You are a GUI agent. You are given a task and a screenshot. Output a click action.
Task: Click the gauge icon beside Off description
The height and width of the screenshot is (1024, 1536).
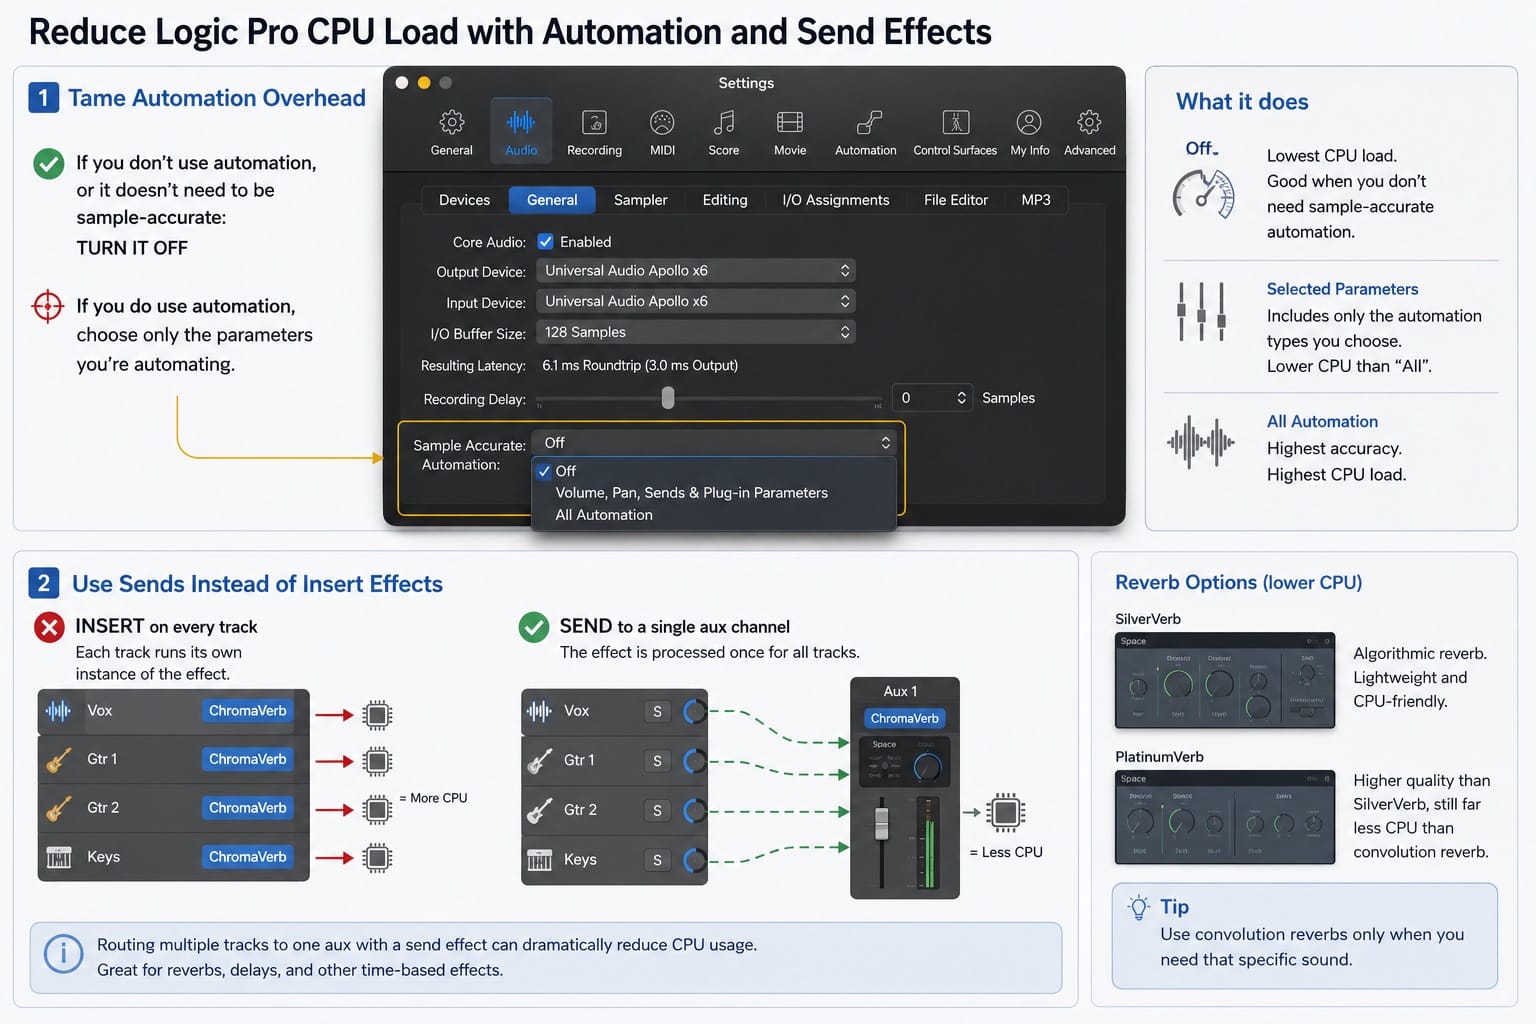(x=1203, y=194)
